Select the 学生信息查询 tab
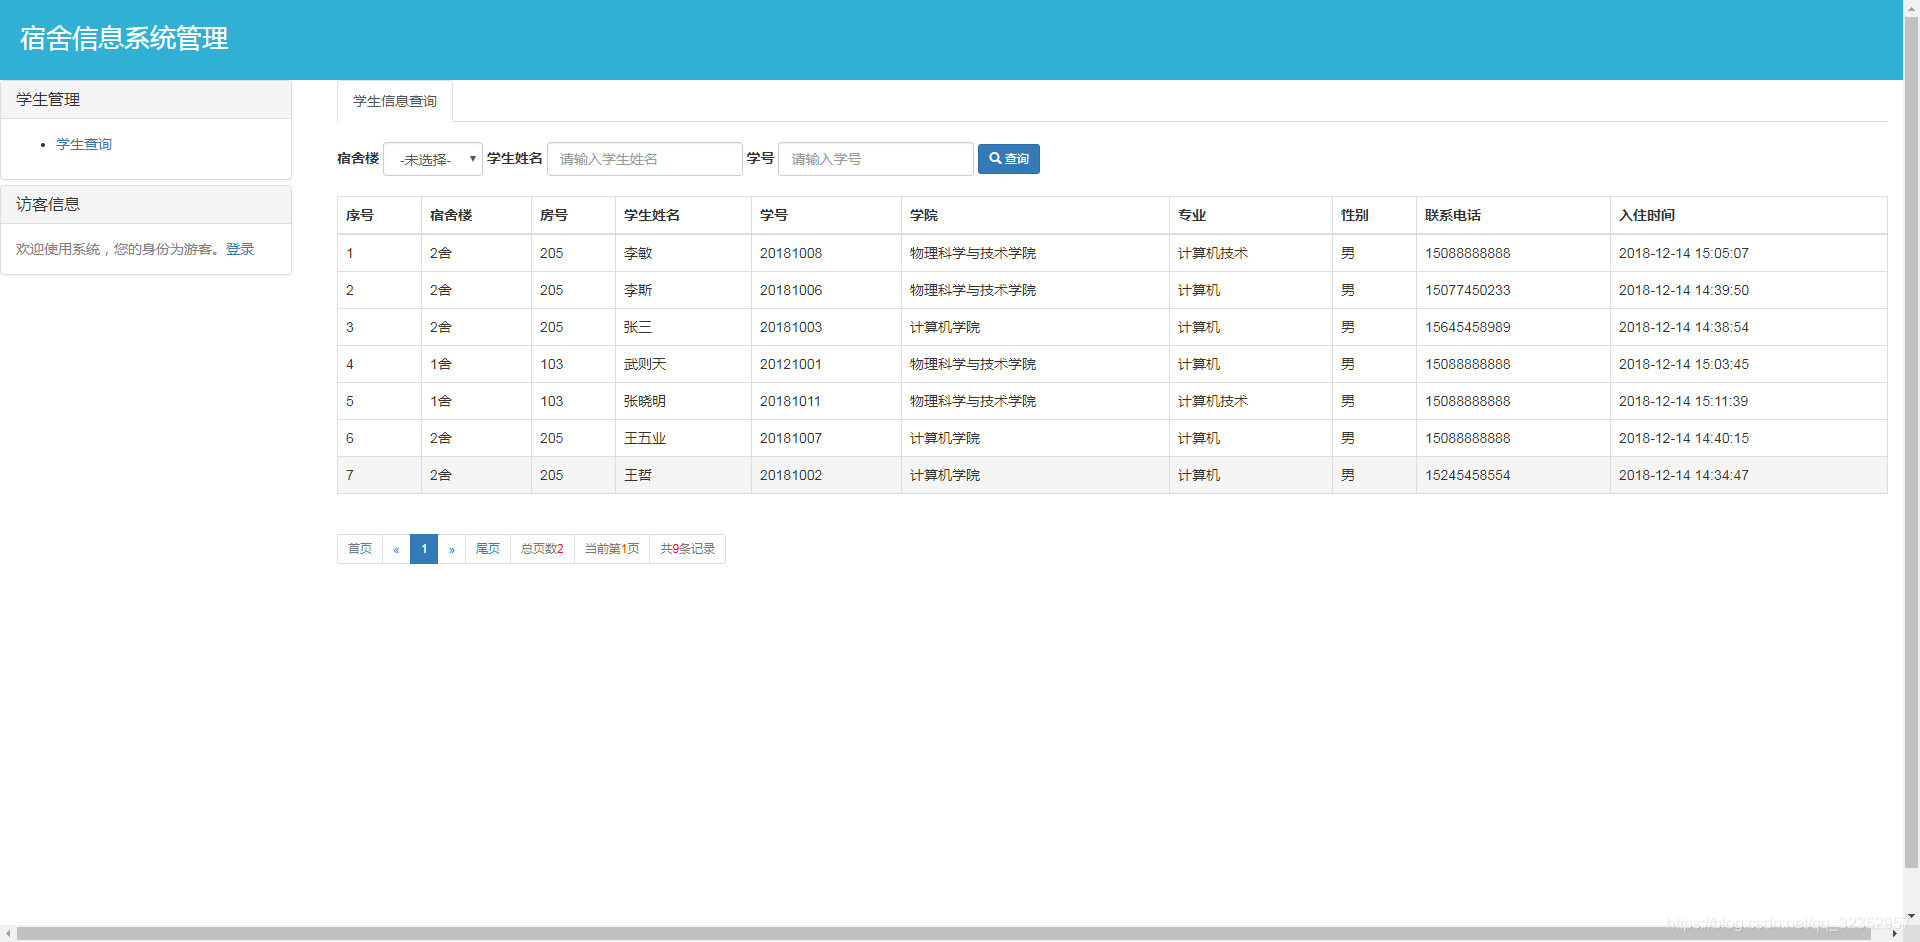The width and height of the screenshot is (1920, 942). click(395, 101)
